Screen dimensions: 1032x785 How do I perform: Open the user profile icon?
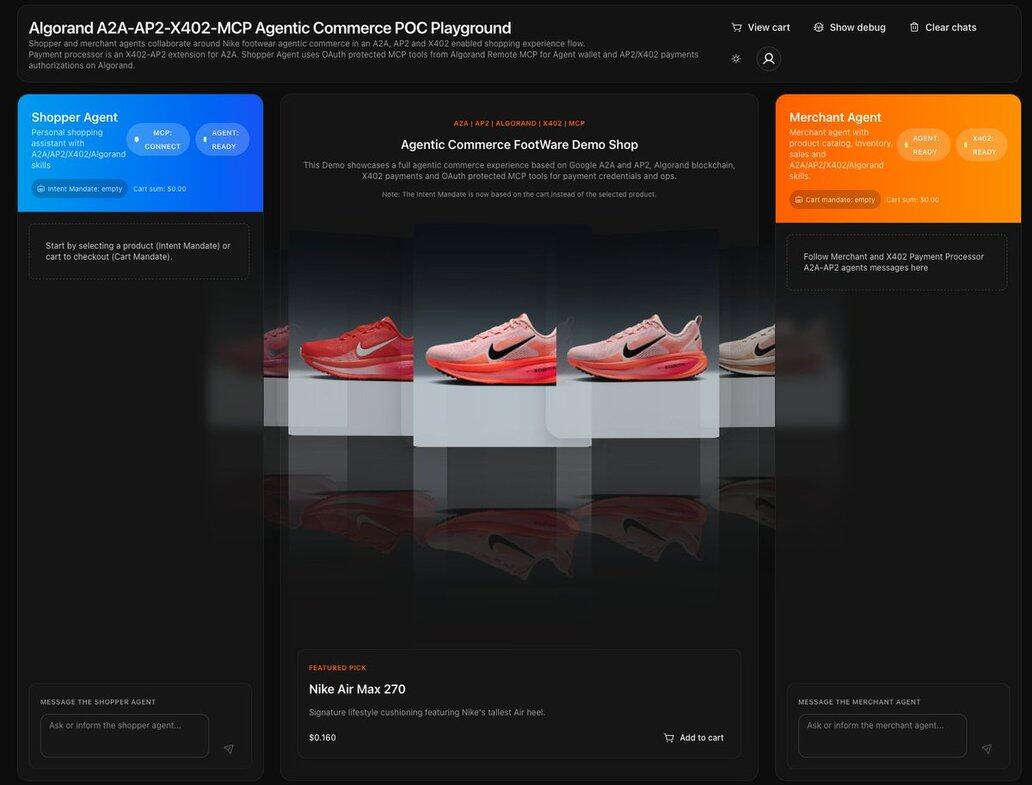768,59
